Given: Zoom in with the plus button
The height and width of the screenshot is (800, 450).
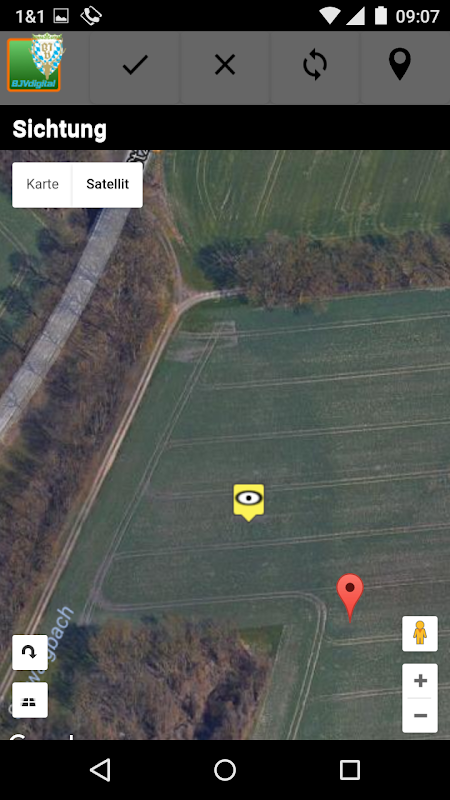Looking at the screenshot, I should pyautogui.click(x=420, y=681).
